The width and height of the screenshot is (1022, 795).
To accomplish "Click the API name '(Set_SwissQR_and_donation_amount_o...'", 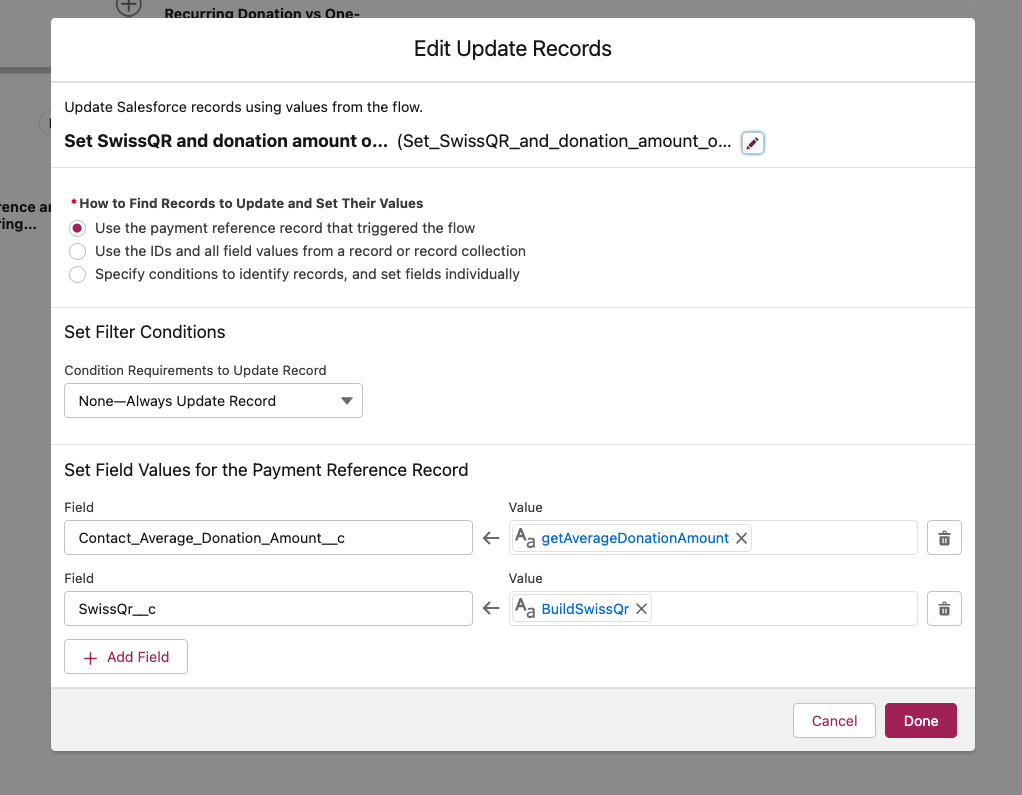I will 564,141.
